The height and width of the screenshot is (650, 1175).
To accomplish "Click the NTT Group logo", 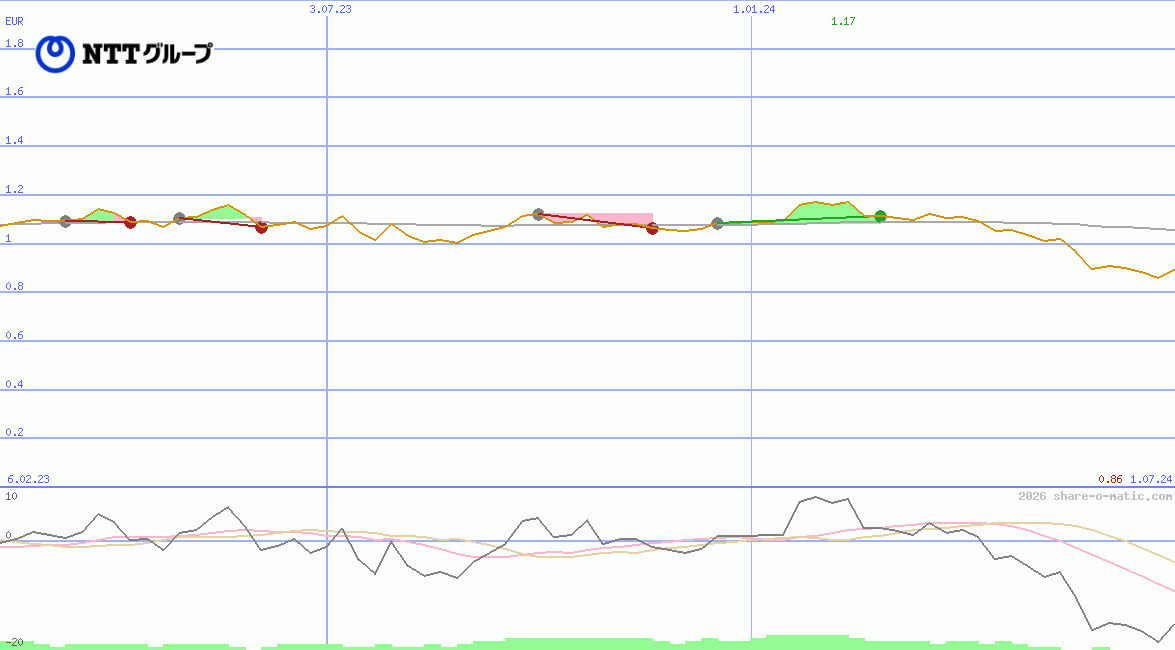I will tap(125, 54).
